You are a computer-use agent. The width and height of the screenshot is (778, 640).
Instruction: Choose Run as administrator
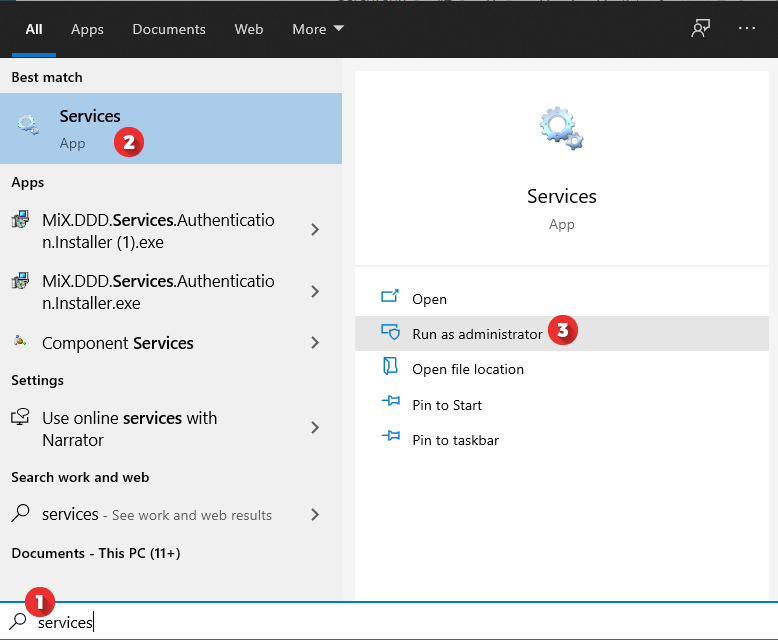pos(562,334)
